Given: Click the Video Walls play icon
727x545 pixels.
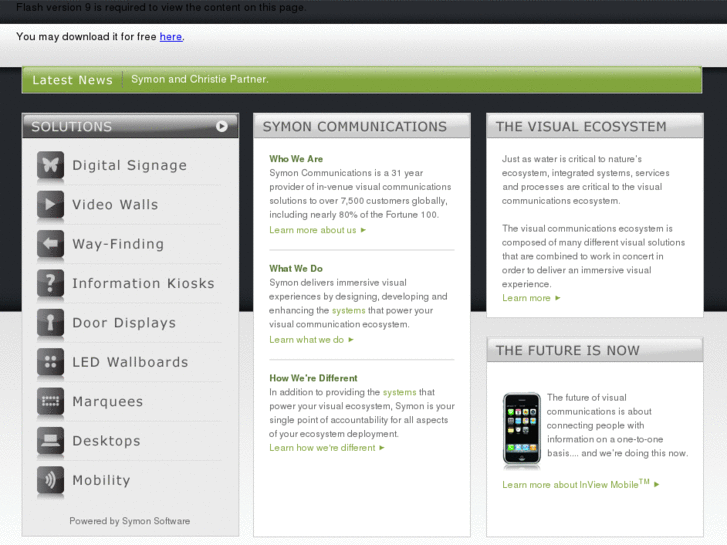Looking at the screenshot, I should pos(51,205).
